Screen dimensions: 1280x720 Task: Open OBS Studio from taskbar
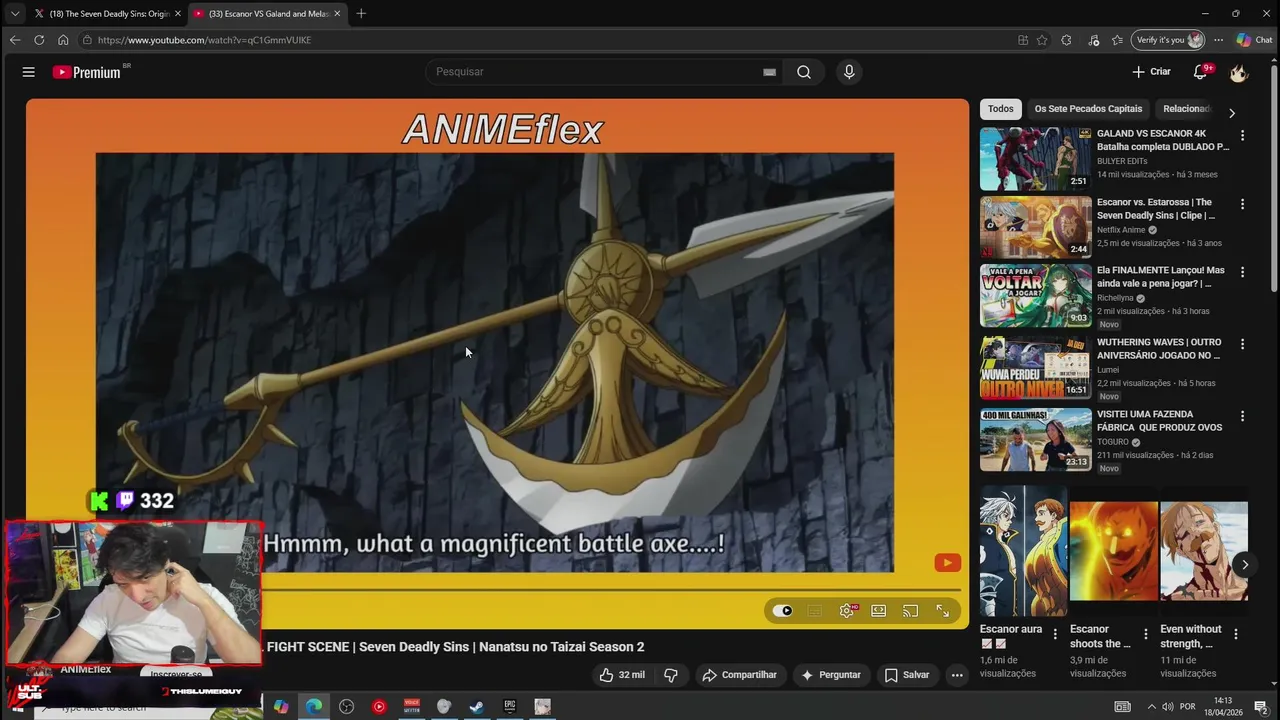pos(346,707)
